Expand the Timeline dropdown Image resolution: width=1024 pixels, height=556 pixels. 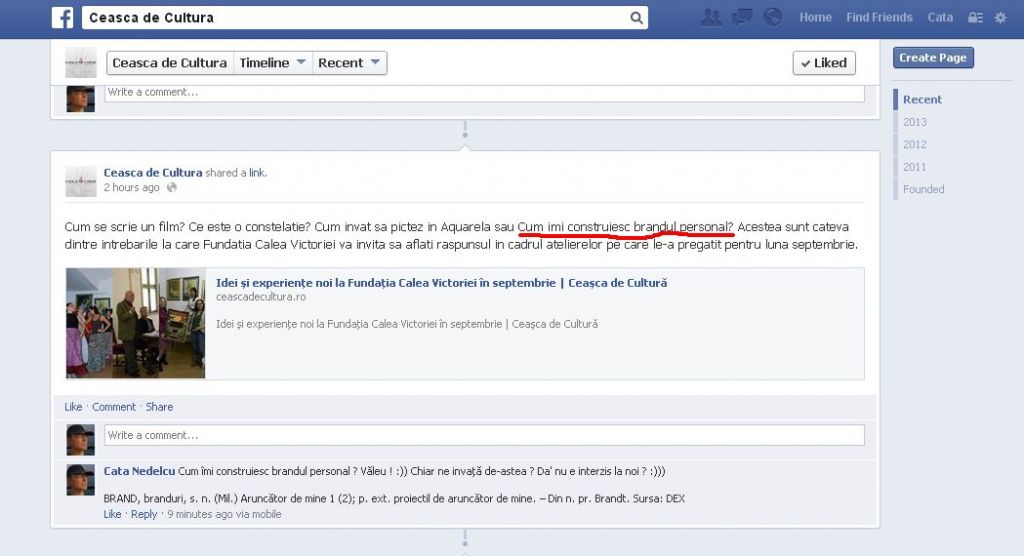tap(272, 63)
